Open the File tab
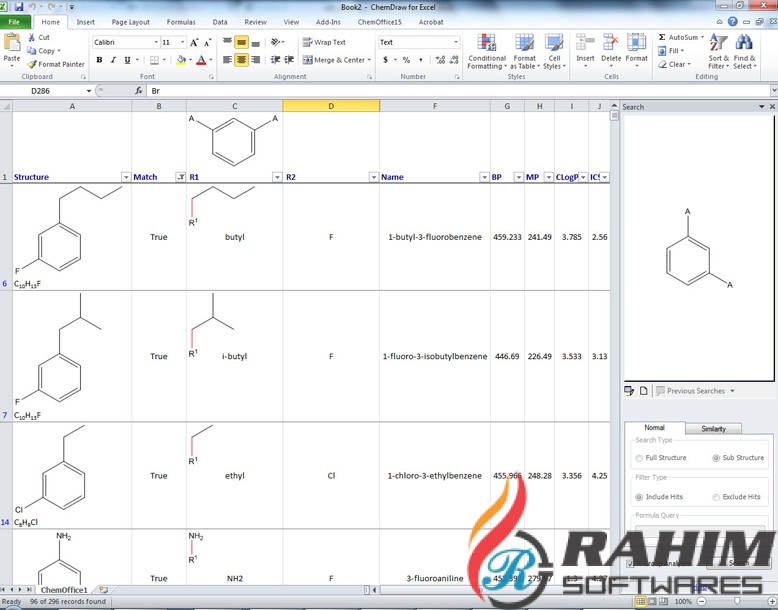The height and width of the screenshot is (610, 778). click(14, 22)
